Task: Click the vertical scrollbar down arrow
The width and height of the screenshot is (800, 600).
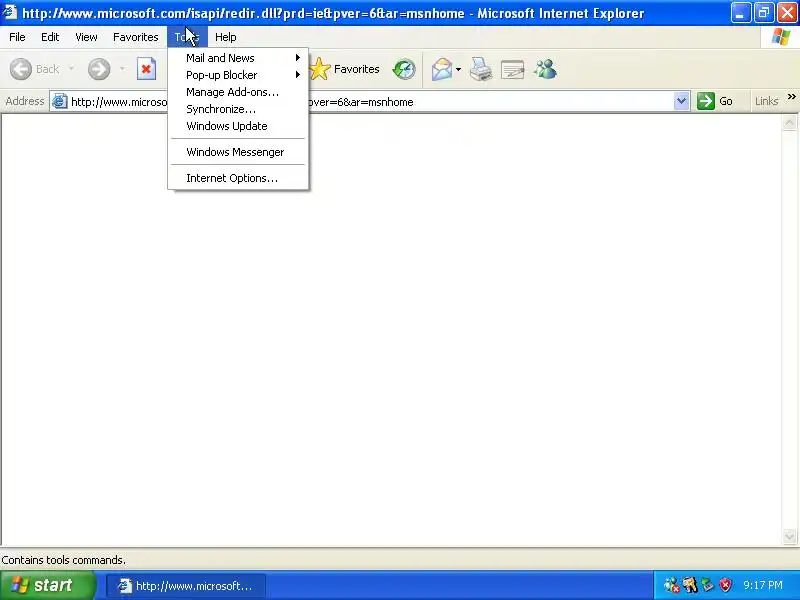Action: pyautogui.click(x=789, y=536)
